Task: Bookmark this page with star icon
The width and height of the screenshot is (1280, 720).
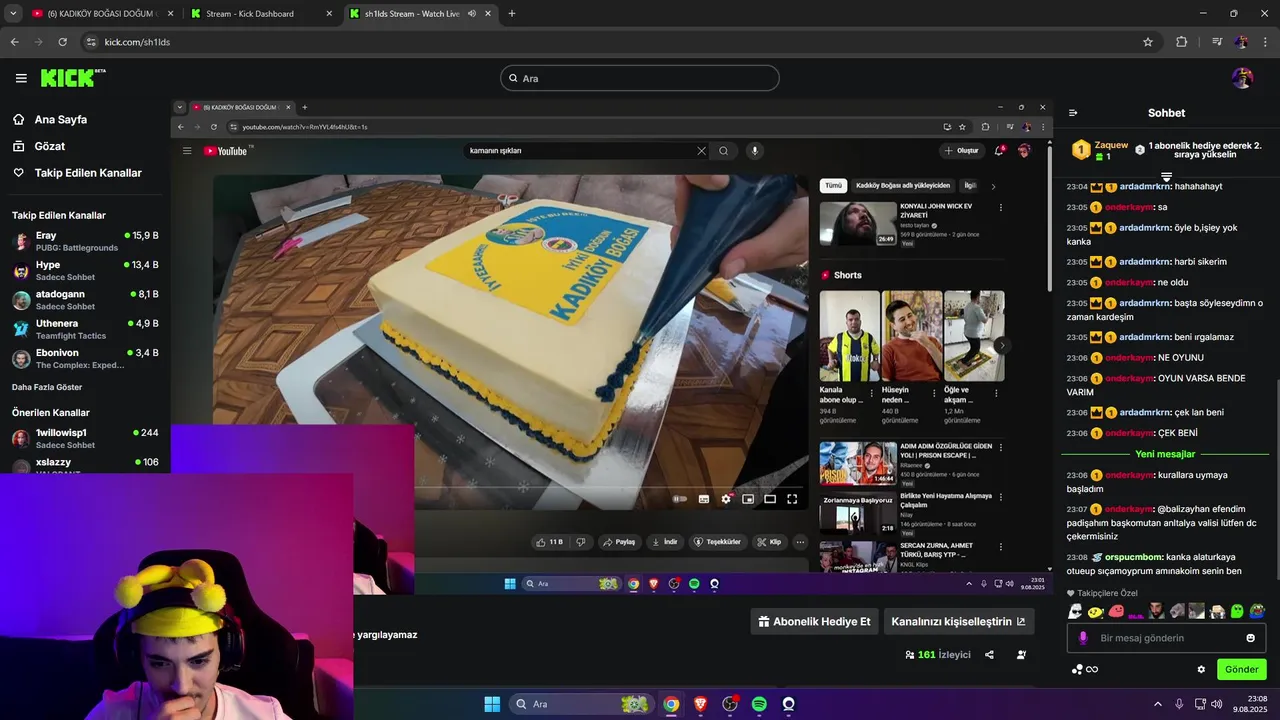Action: 1148,42
